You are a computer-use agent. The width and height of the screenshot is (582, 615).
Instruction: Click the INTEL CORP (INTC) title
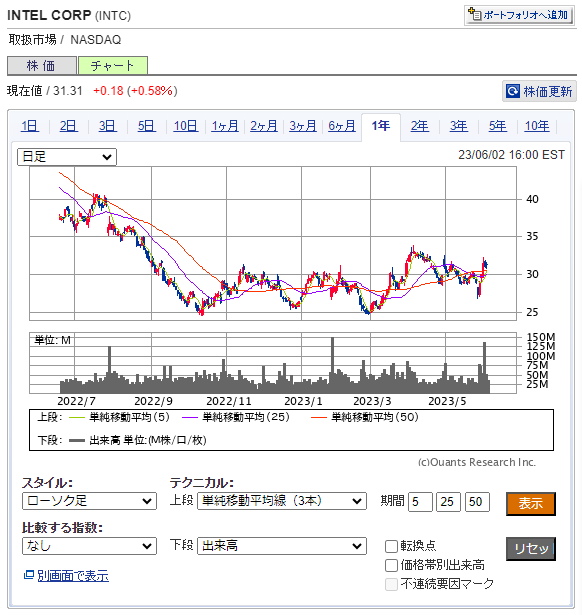(x=69, y=15)
